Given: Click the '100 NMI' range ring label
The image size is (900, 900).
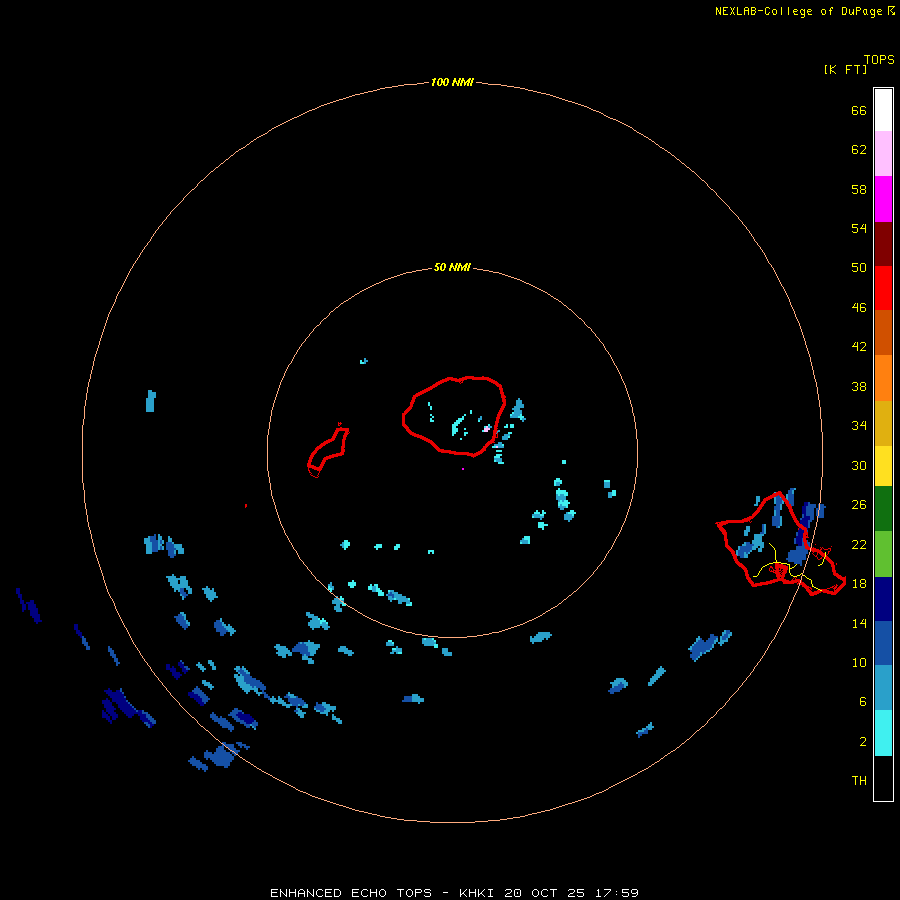Looking at the screenshot, I should click(x=452, y=83).
